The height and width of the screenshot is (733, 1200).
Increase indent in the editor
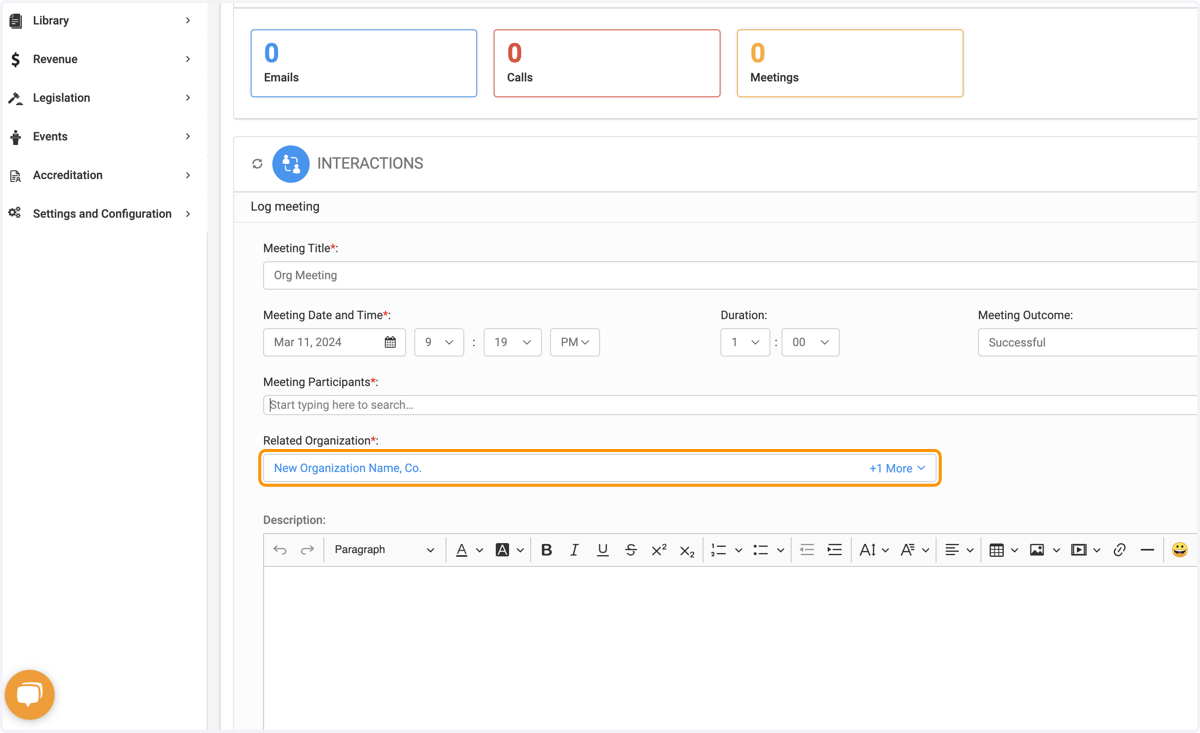pos(834,550)
